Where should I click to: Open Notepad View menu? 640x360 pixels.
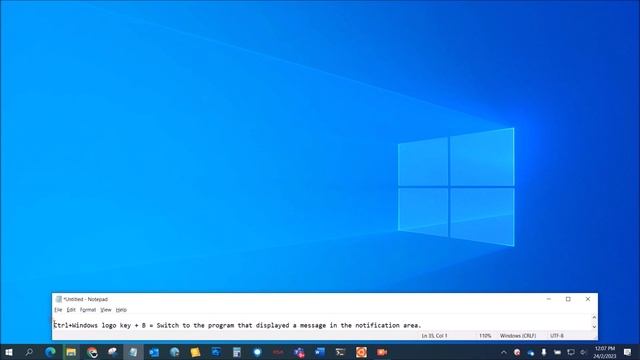(x=106, y=310)
